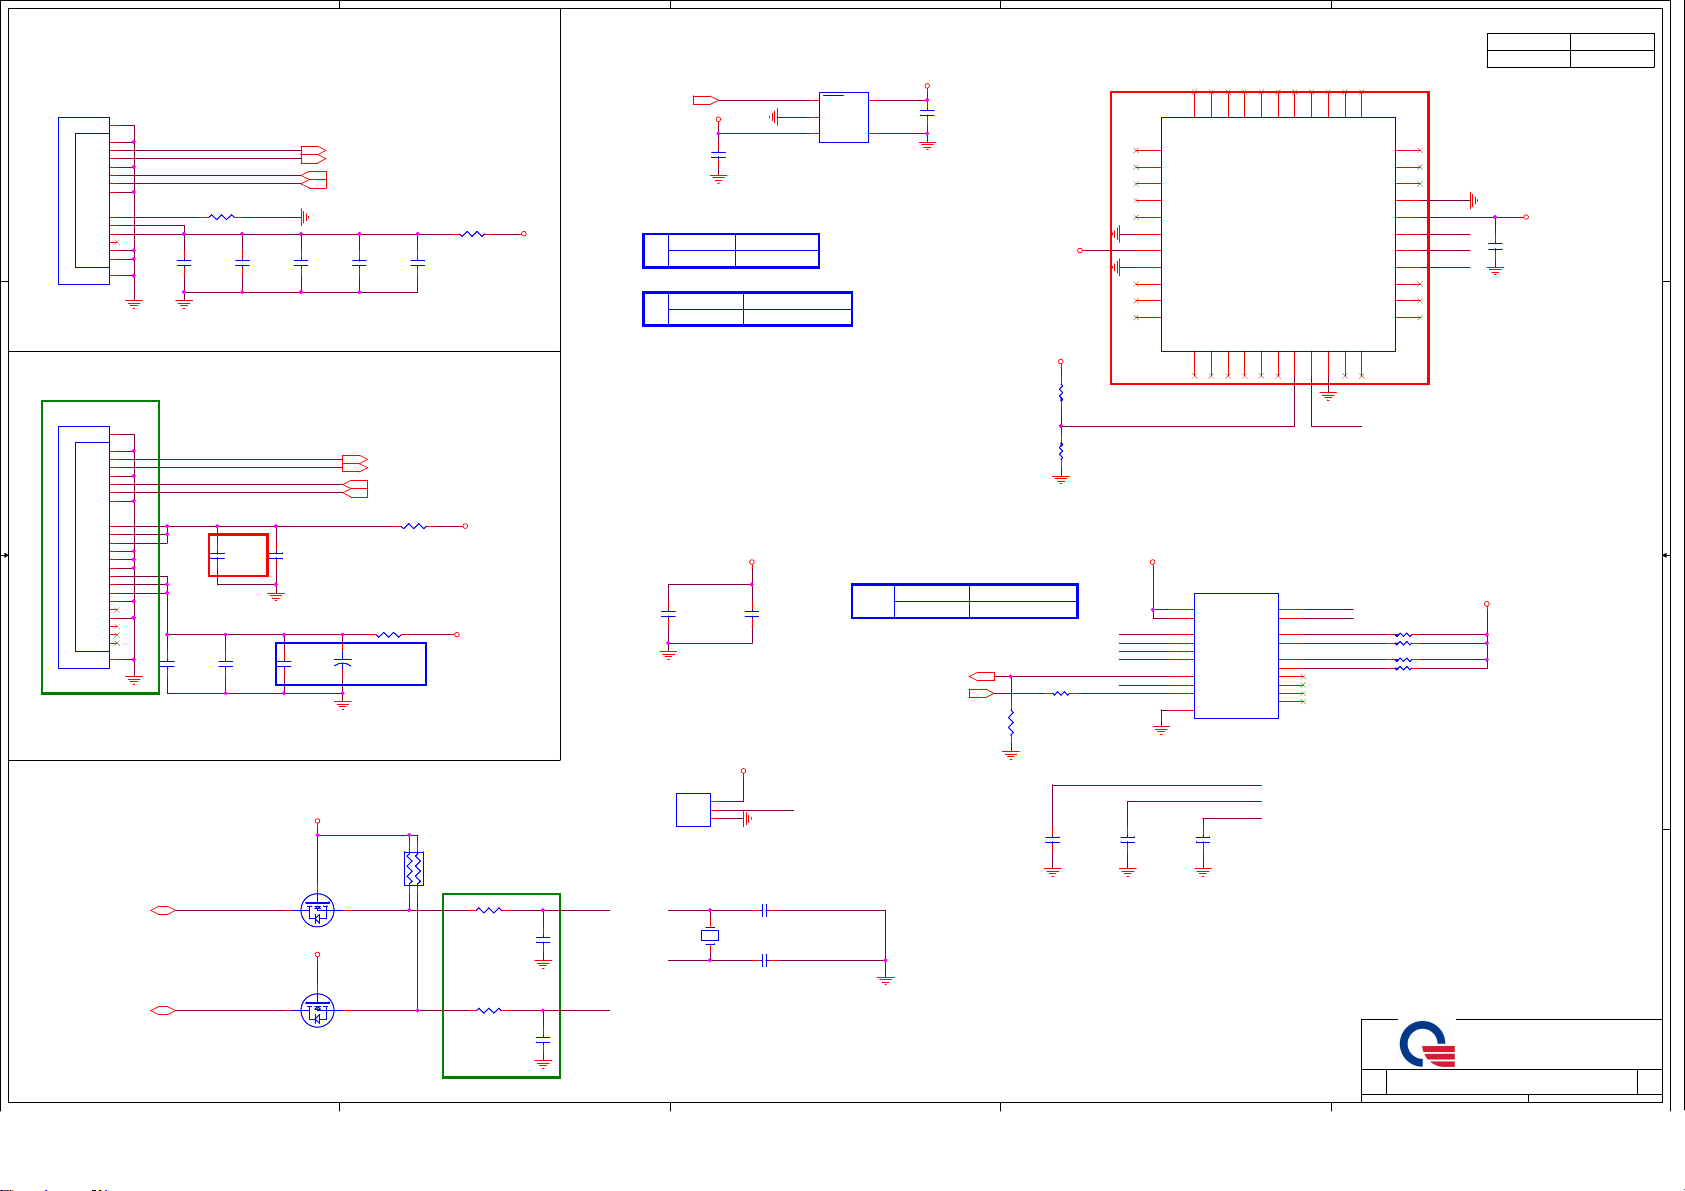Select the small regulator IC block at top

pos(843,117)
